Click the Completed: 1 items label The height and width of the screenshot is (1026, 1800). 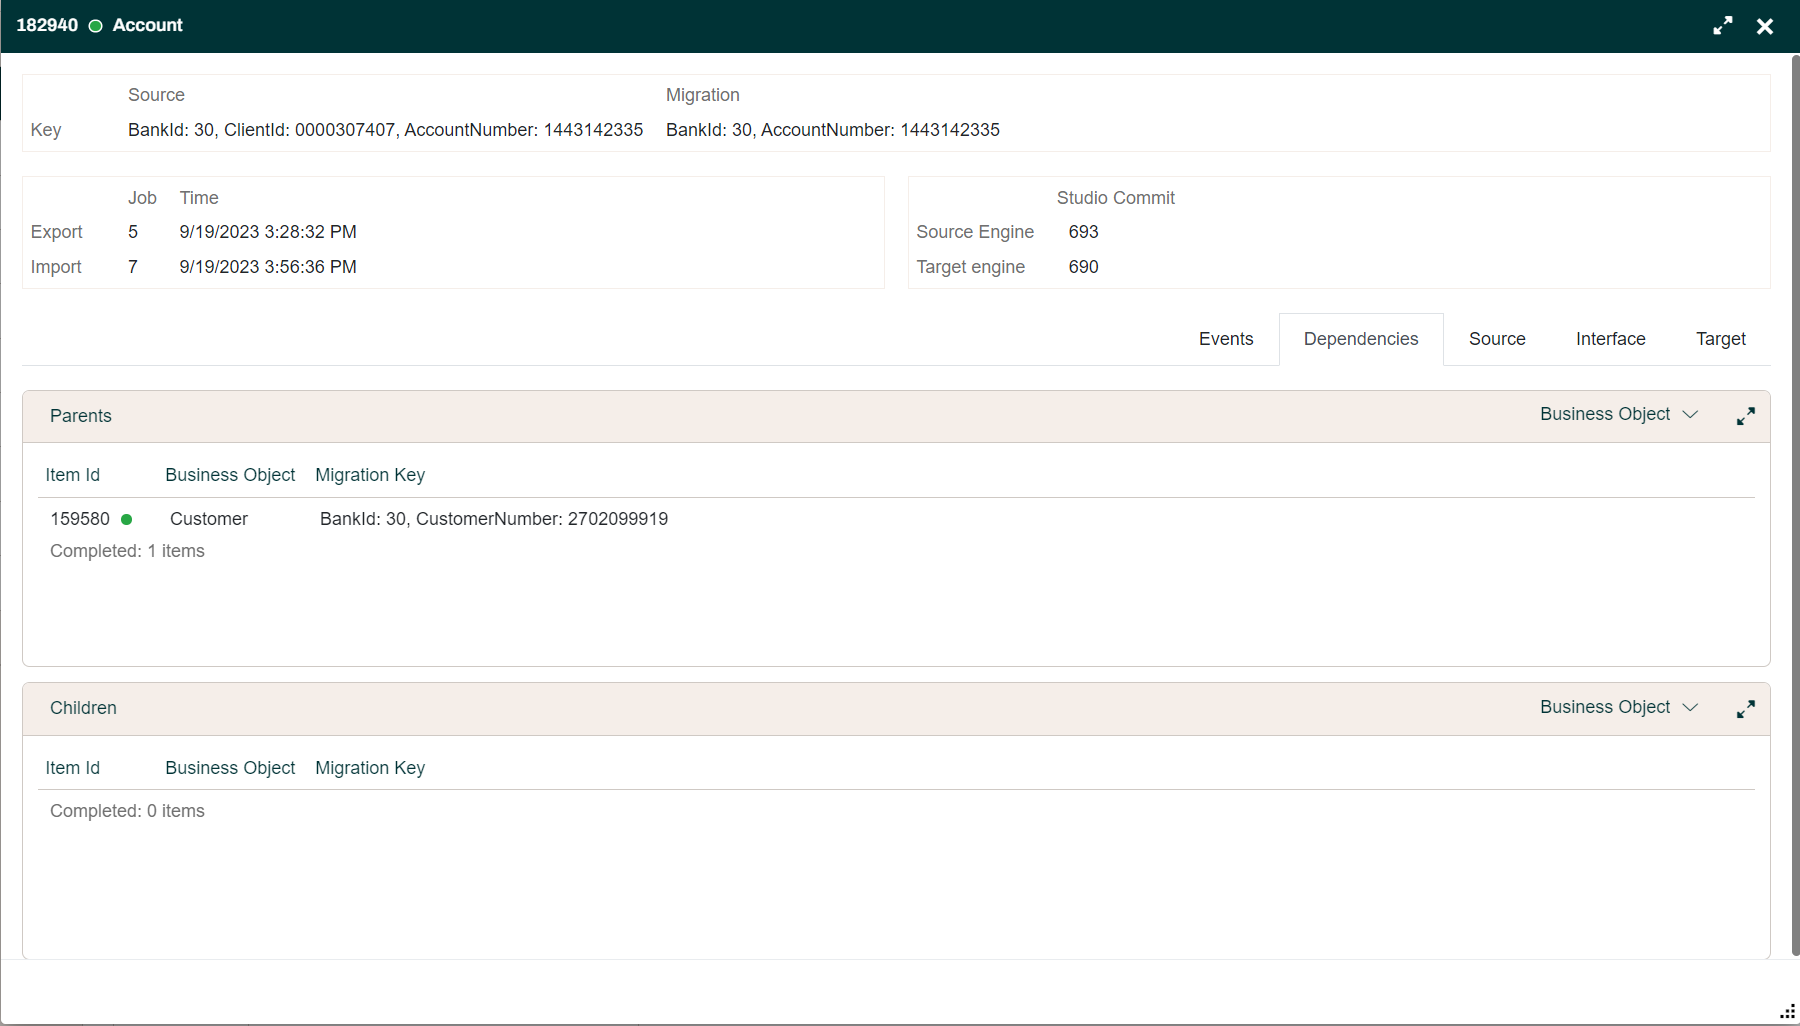click(x=127, y=551)
